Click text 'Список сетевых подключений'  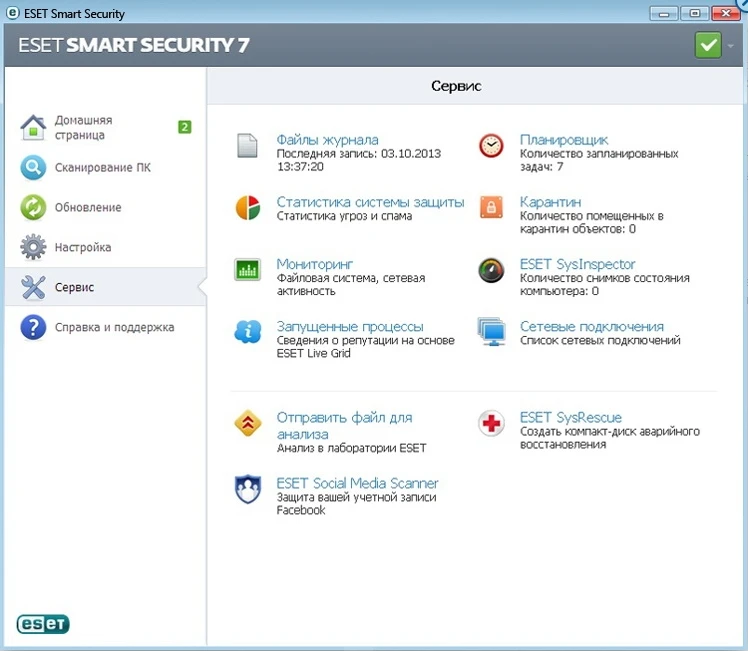[600, 340]
